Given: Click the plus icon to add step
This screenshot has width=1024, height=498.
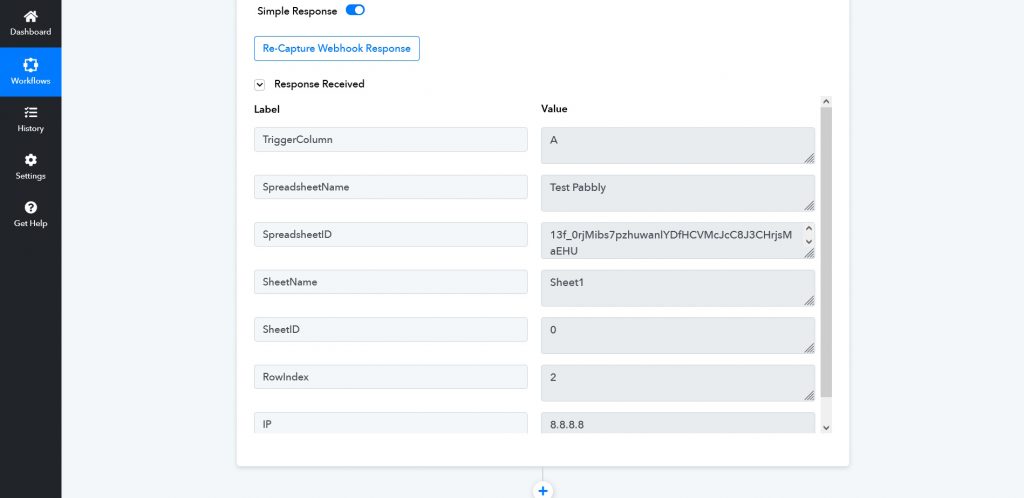Looking at the screenshot, I should tap(543, 490).
